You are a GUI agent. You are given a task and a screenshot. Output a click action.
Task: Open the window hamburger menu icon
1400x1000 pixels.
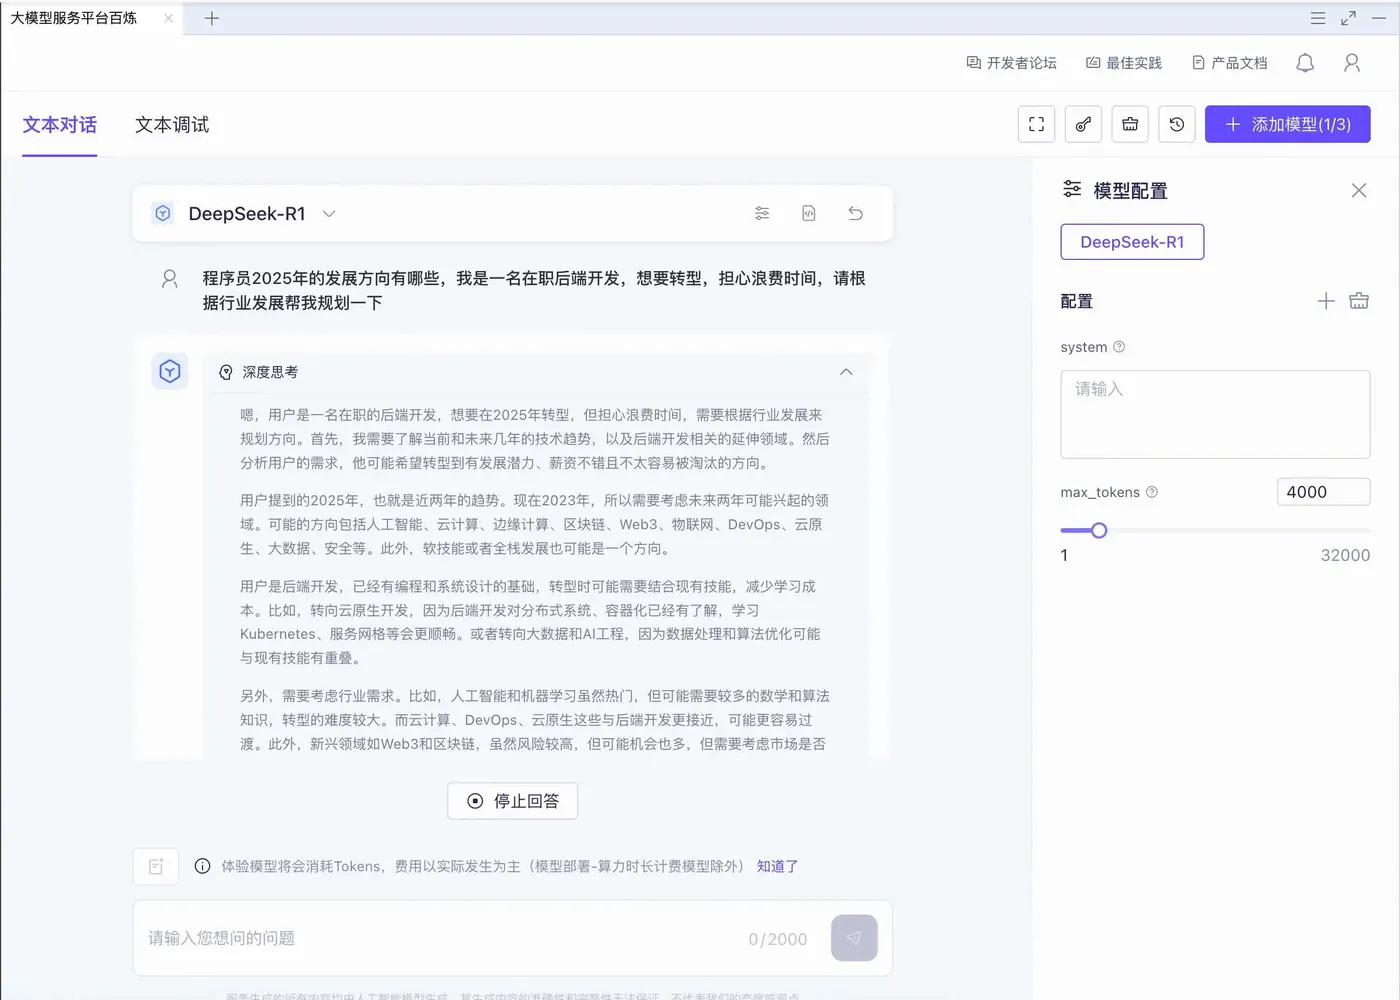(x=1318, y=18)
